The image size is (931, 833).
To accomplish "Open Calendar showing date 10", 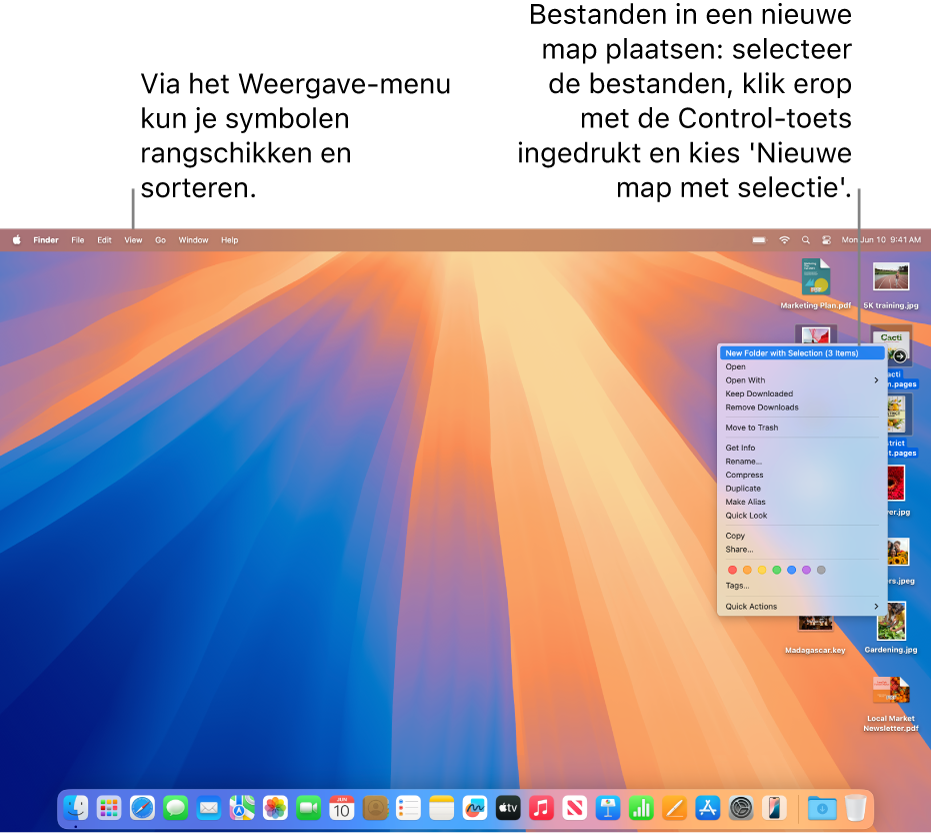I will [342, 808].
